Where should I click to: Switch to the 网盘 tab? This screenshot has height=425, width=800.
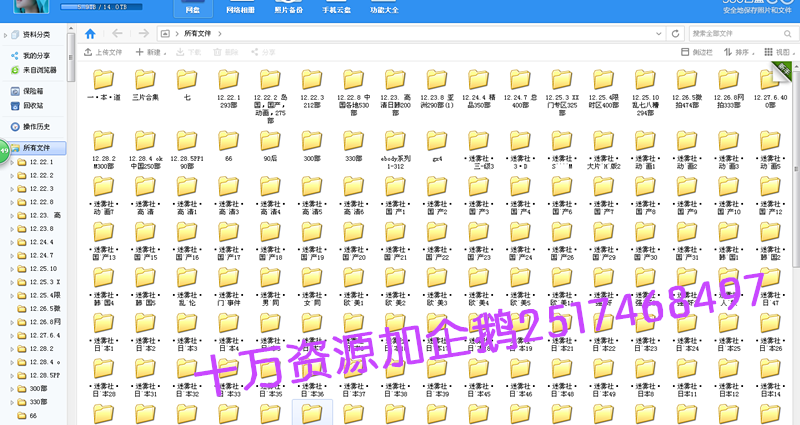[x=192, y=9]
